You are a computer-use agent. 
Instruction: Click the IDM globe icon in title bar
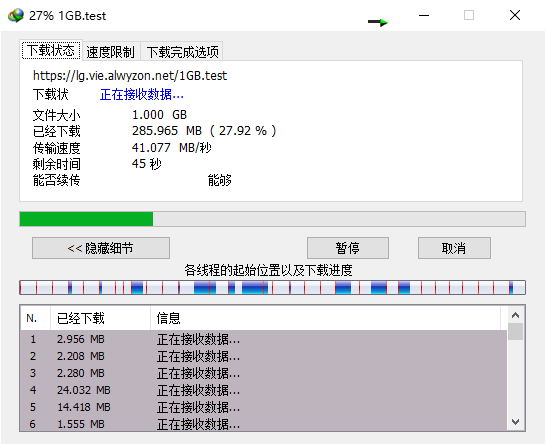(16, 16)
